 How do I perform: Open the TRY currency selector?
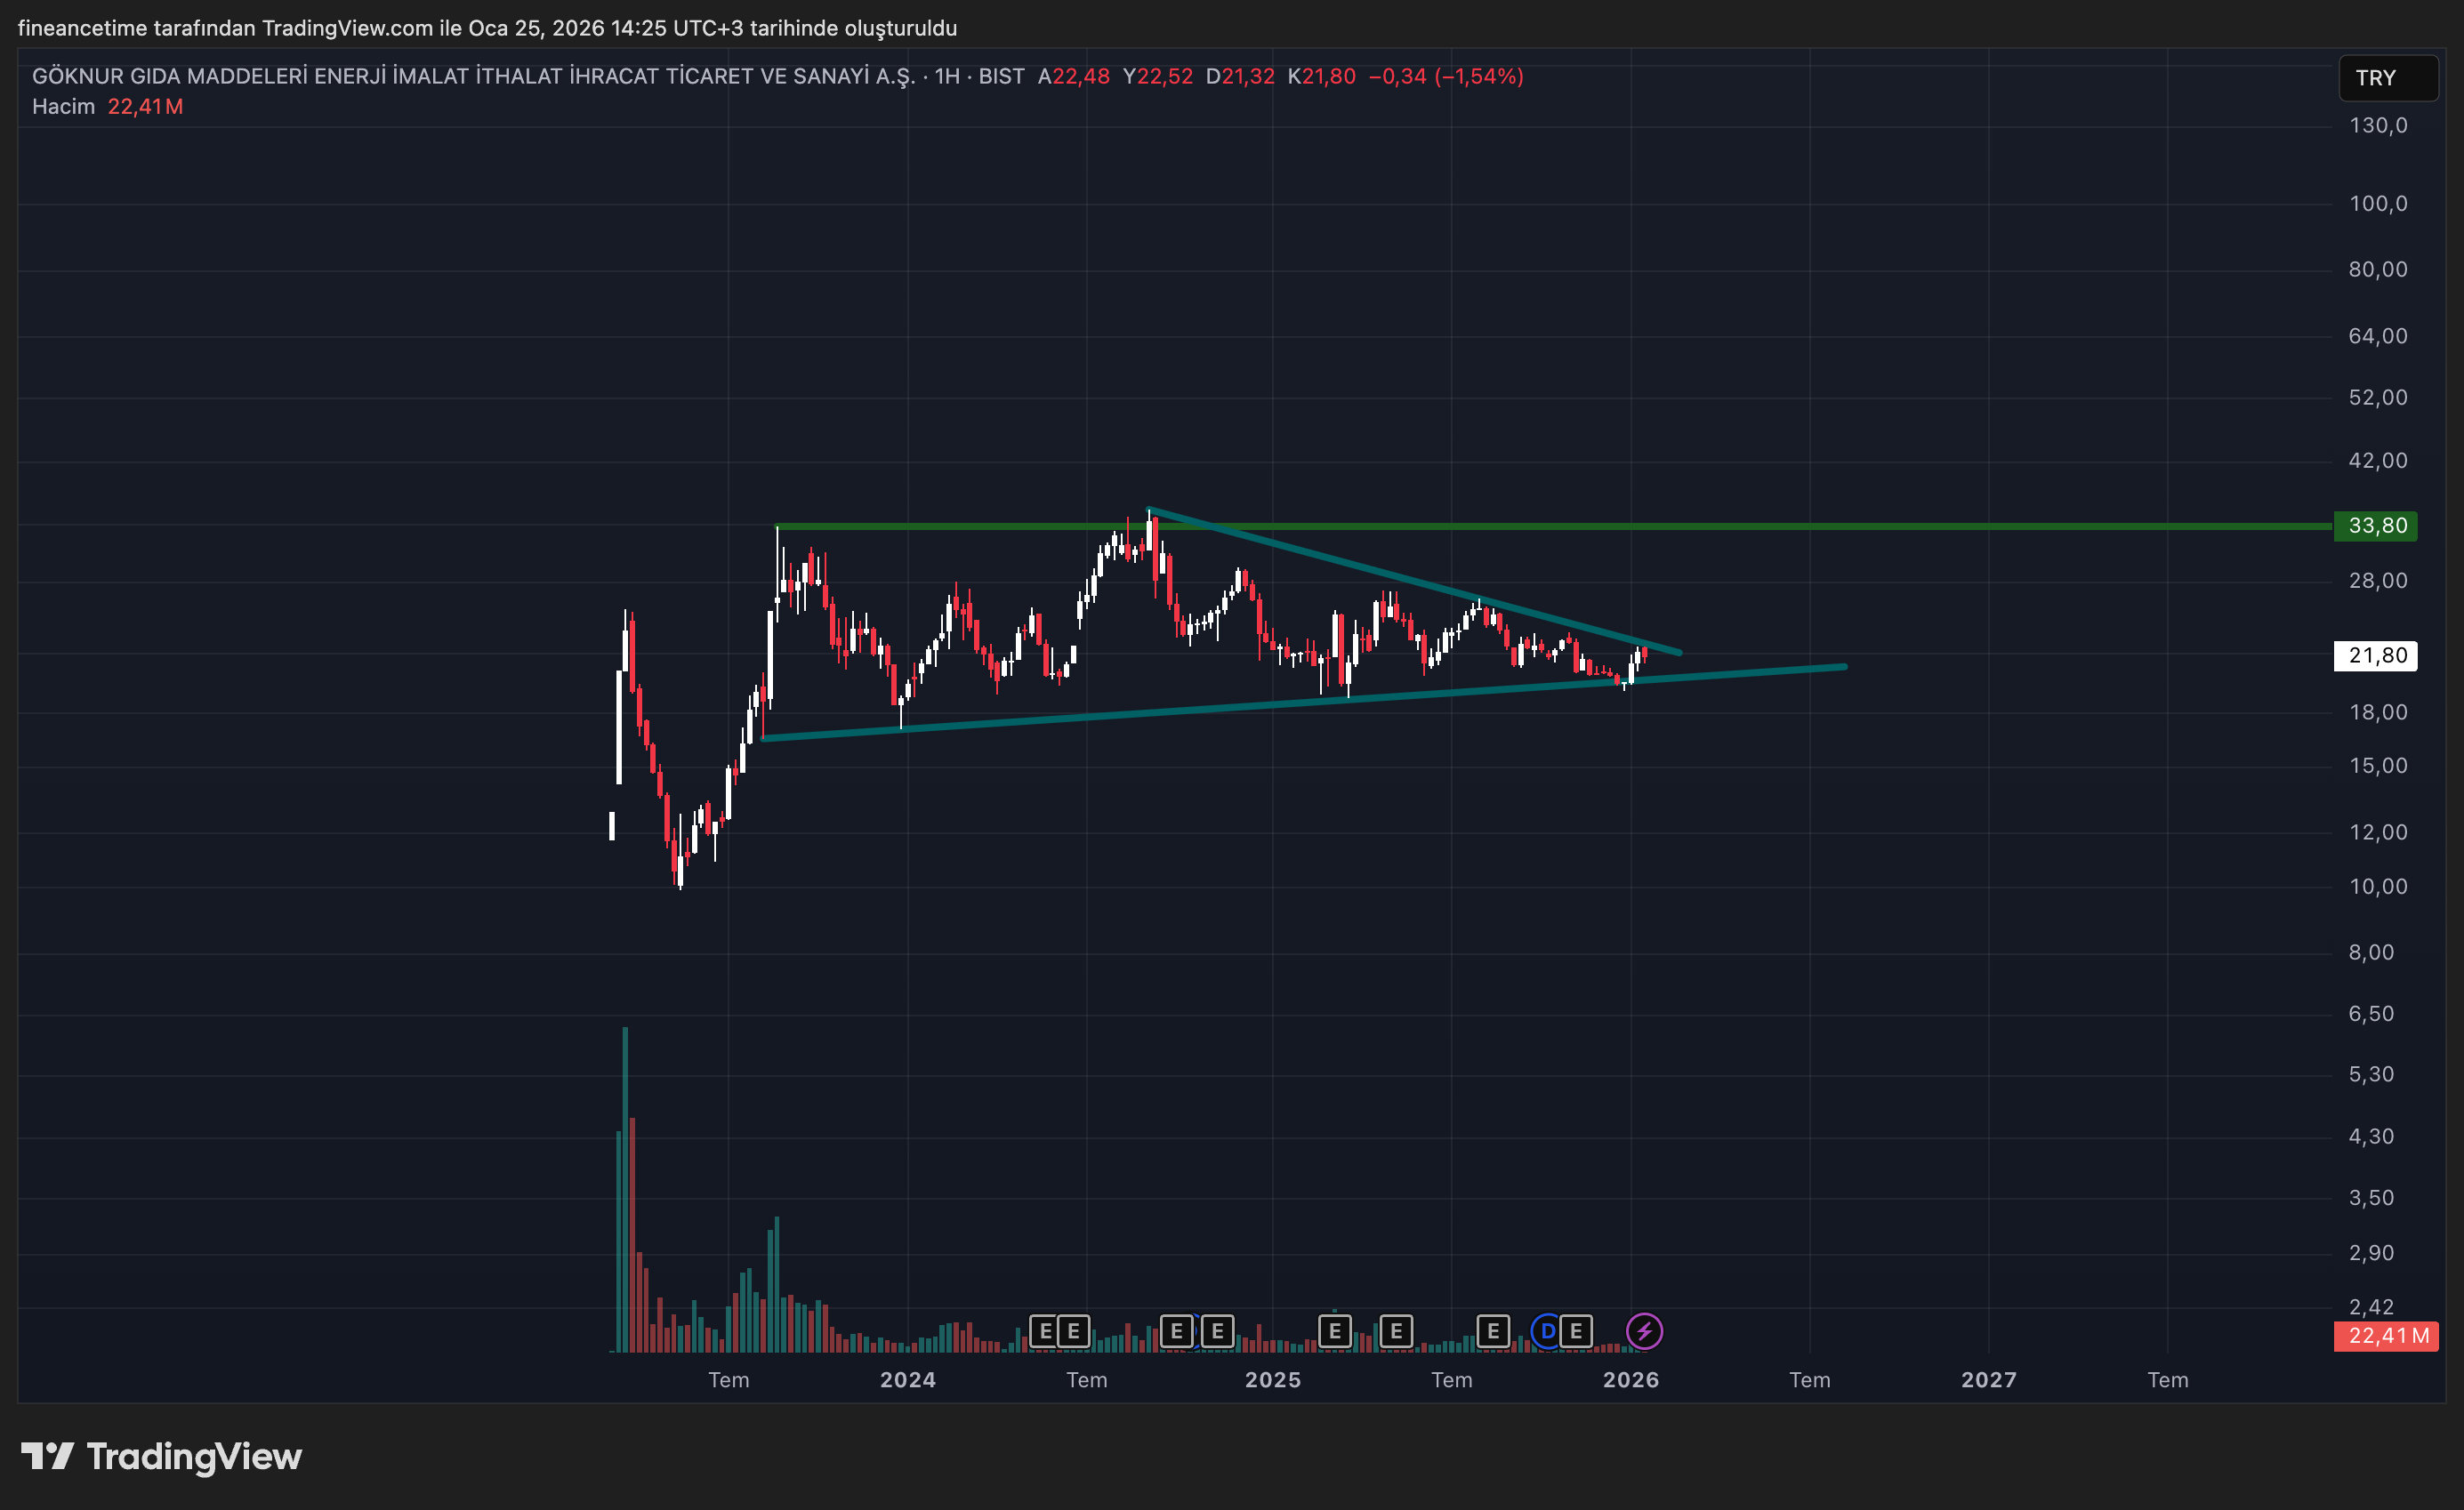tap(2387, 78)
